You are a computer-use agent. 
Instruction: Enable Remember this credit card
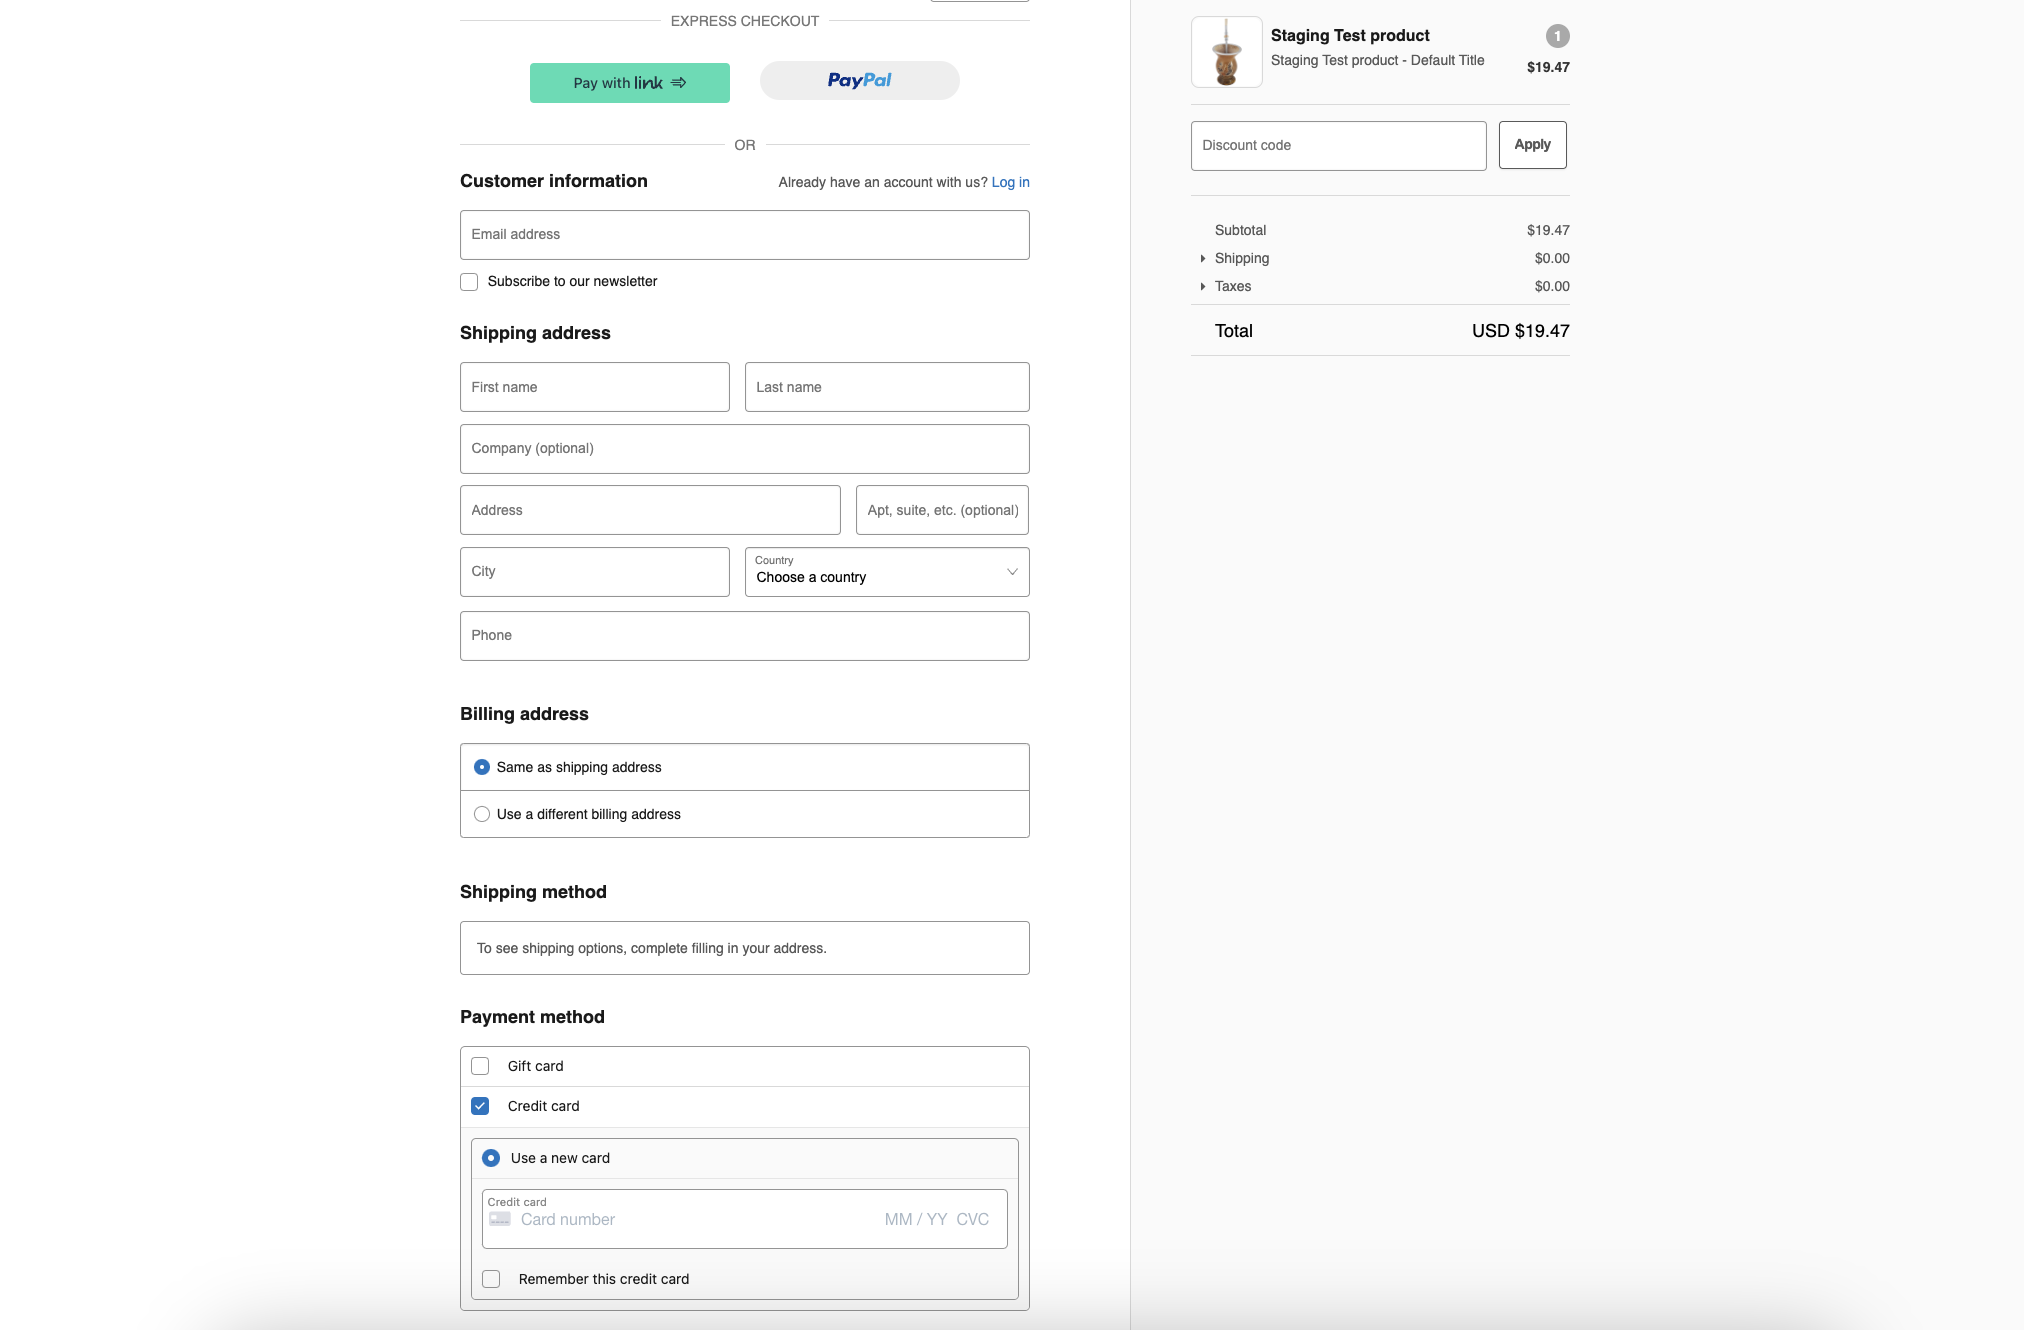pyautogui.click(x=491, y=1278)
